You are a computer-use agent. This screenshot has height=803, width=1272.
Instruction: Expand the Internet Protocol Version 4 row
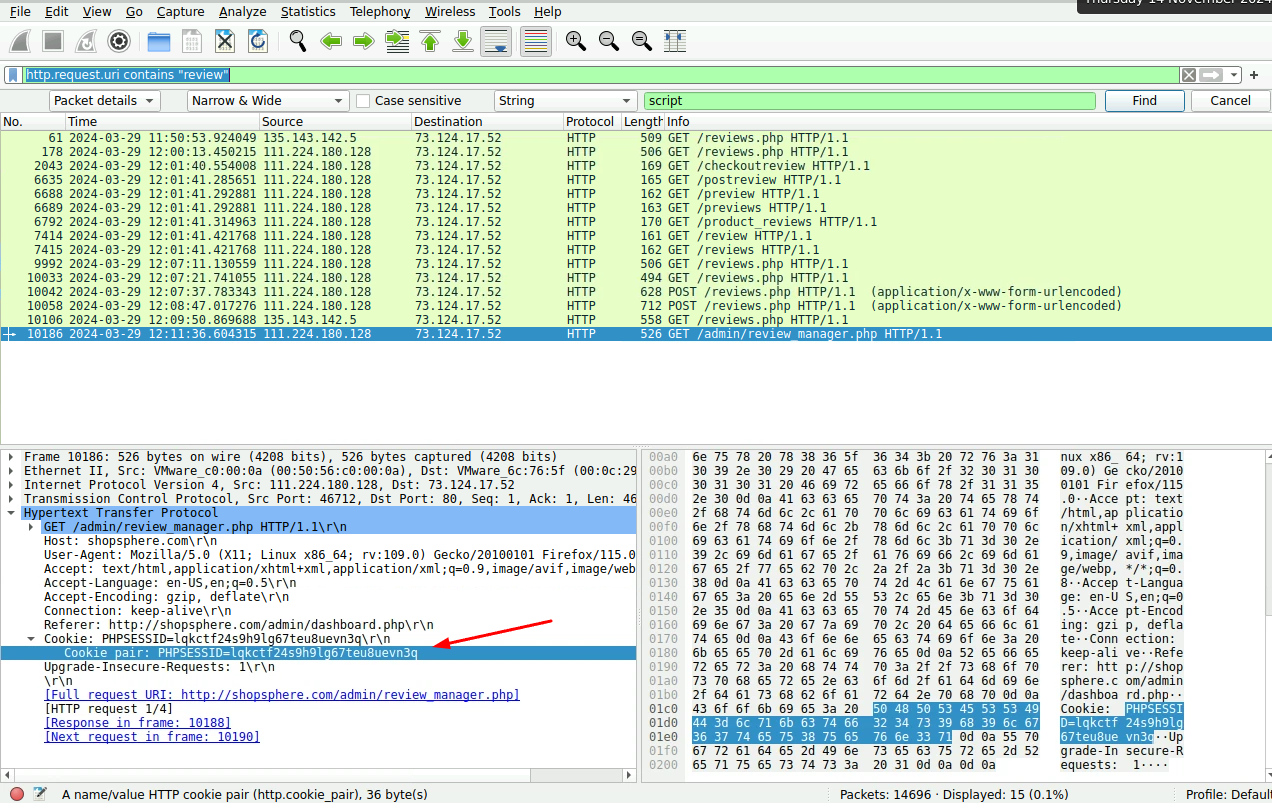point(11,485)
